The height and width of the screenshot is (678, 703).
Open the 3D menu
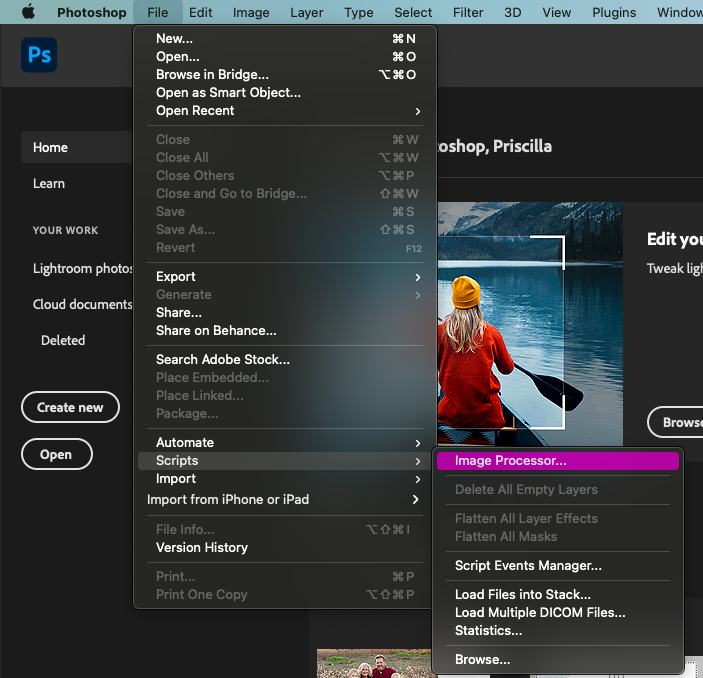[512, 13]
